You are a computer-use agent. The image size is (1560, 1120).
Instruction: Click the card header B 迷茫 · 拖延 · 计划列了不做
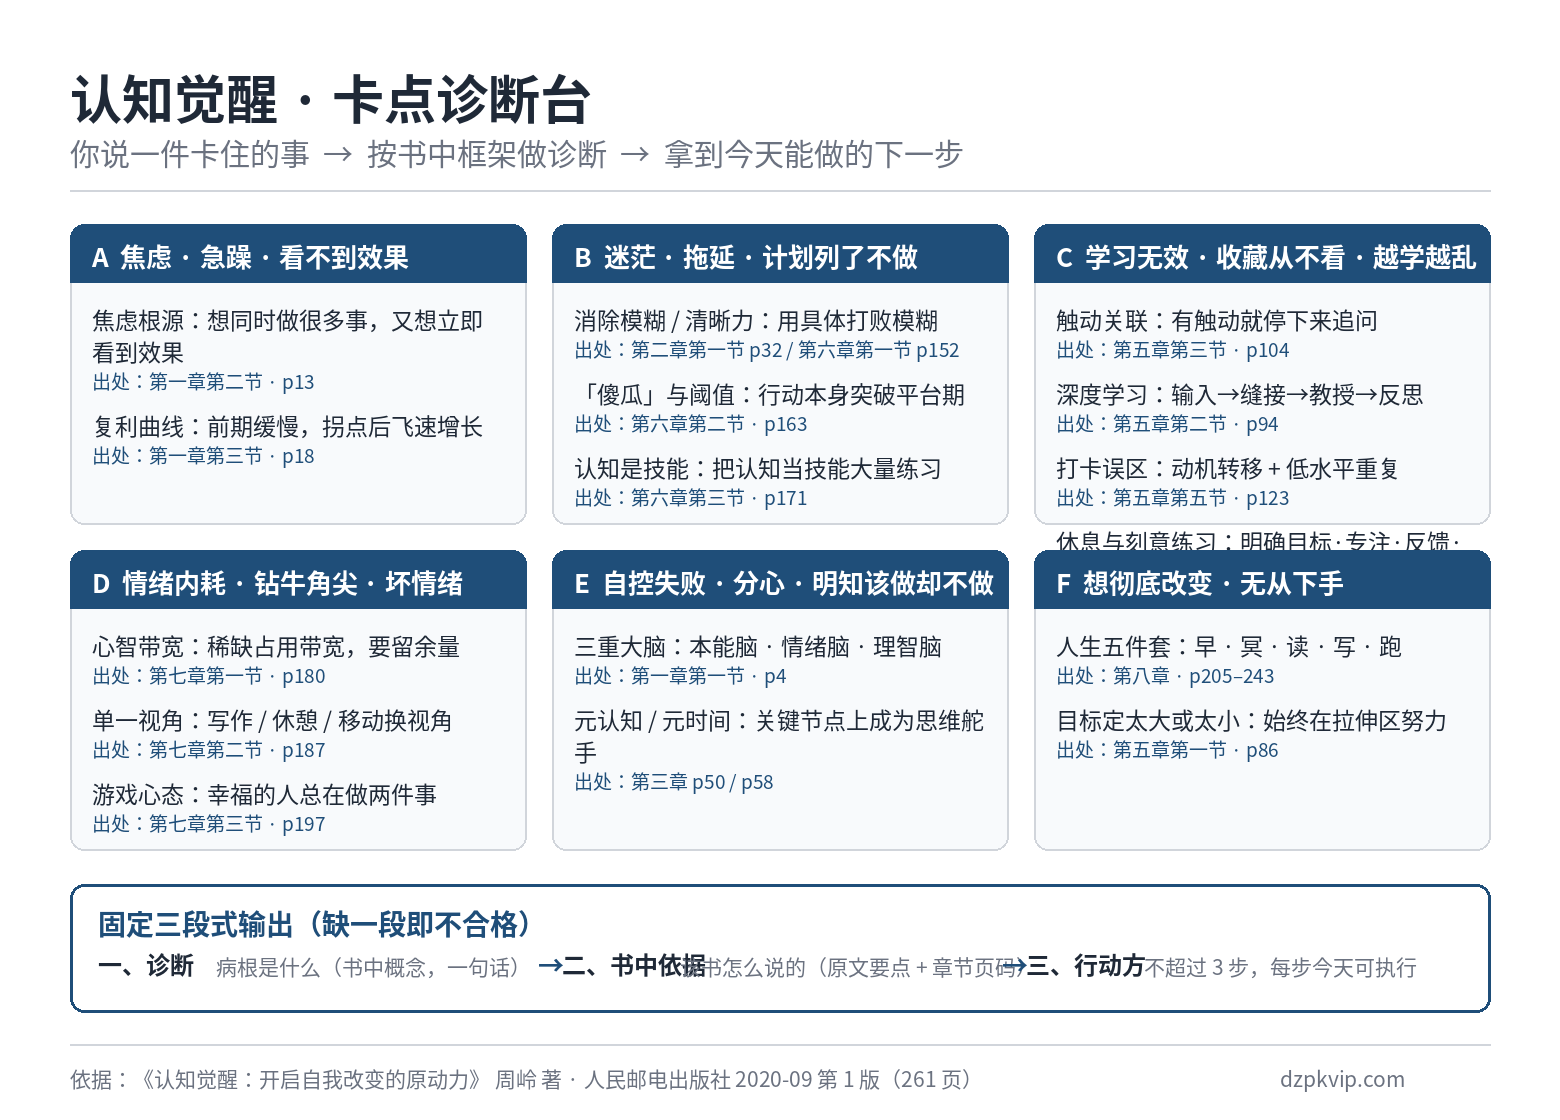coord(780,255)
